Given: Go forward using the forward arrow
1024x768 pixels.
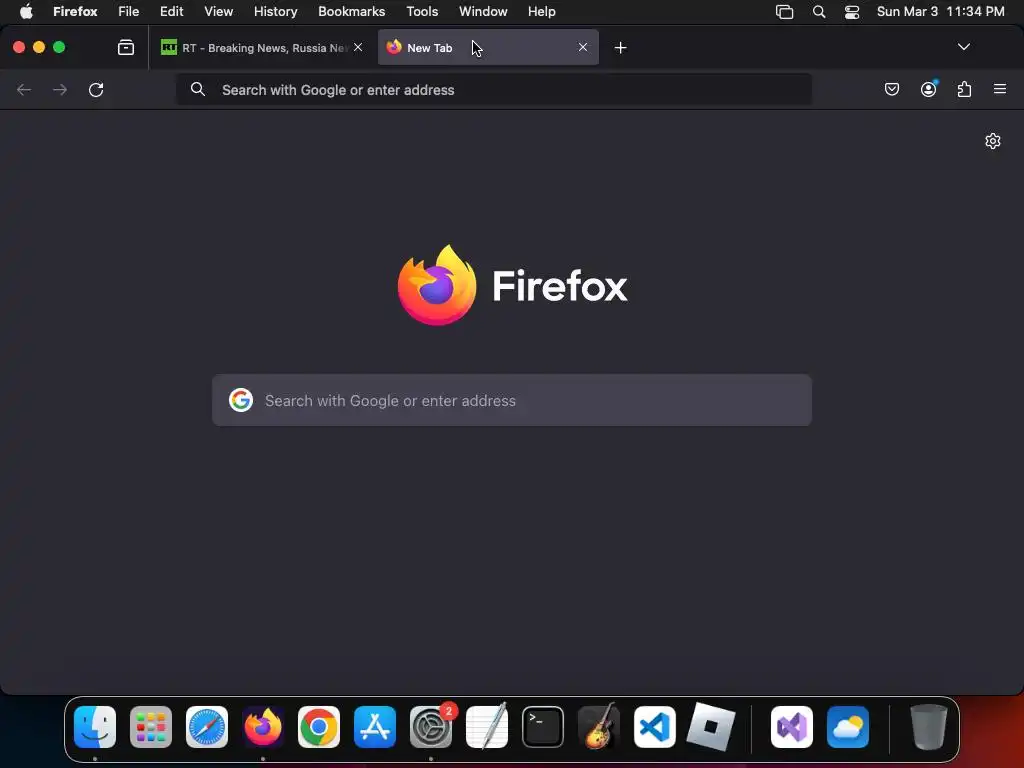Looking at the screenshot, I should click(59, 89).
